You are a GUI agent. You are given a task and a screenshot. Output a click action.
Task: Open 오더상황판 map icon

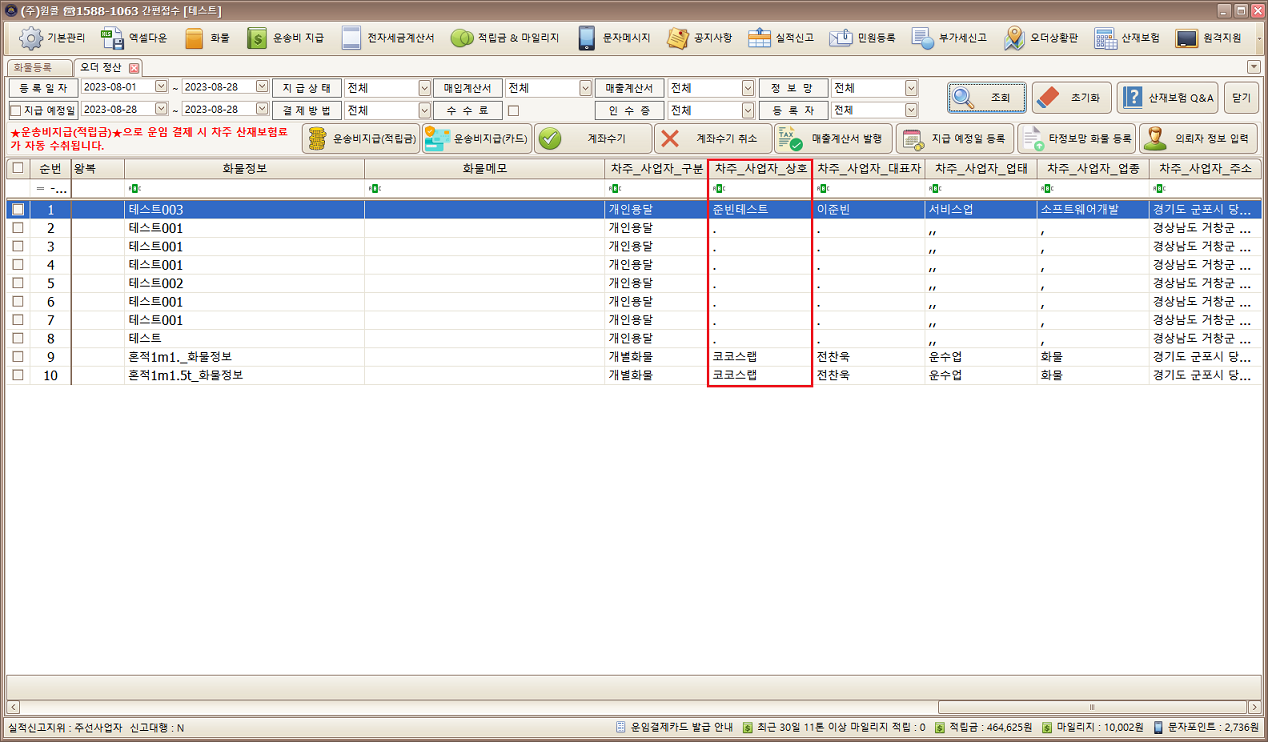1015,38
